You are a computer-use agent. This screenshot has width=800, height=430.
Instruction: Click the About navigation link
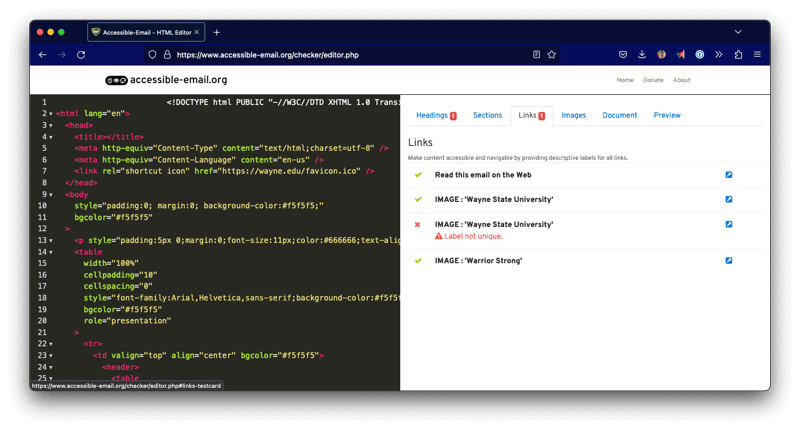coord(681,80)
